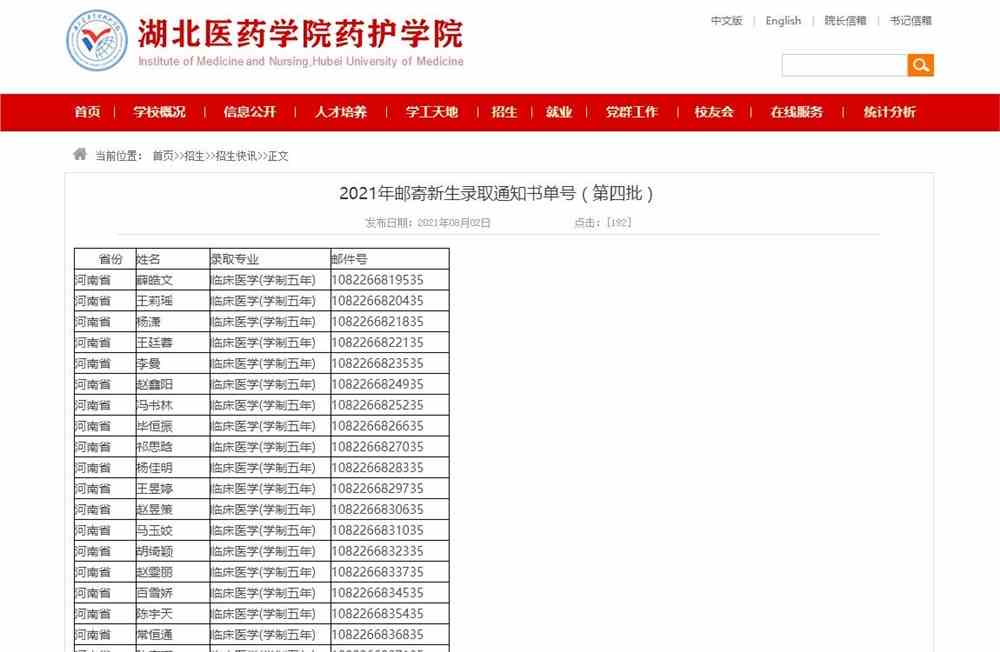1000x652 pixels.
Task: Click the 省份 table header cell
Action: pos(105,259)
